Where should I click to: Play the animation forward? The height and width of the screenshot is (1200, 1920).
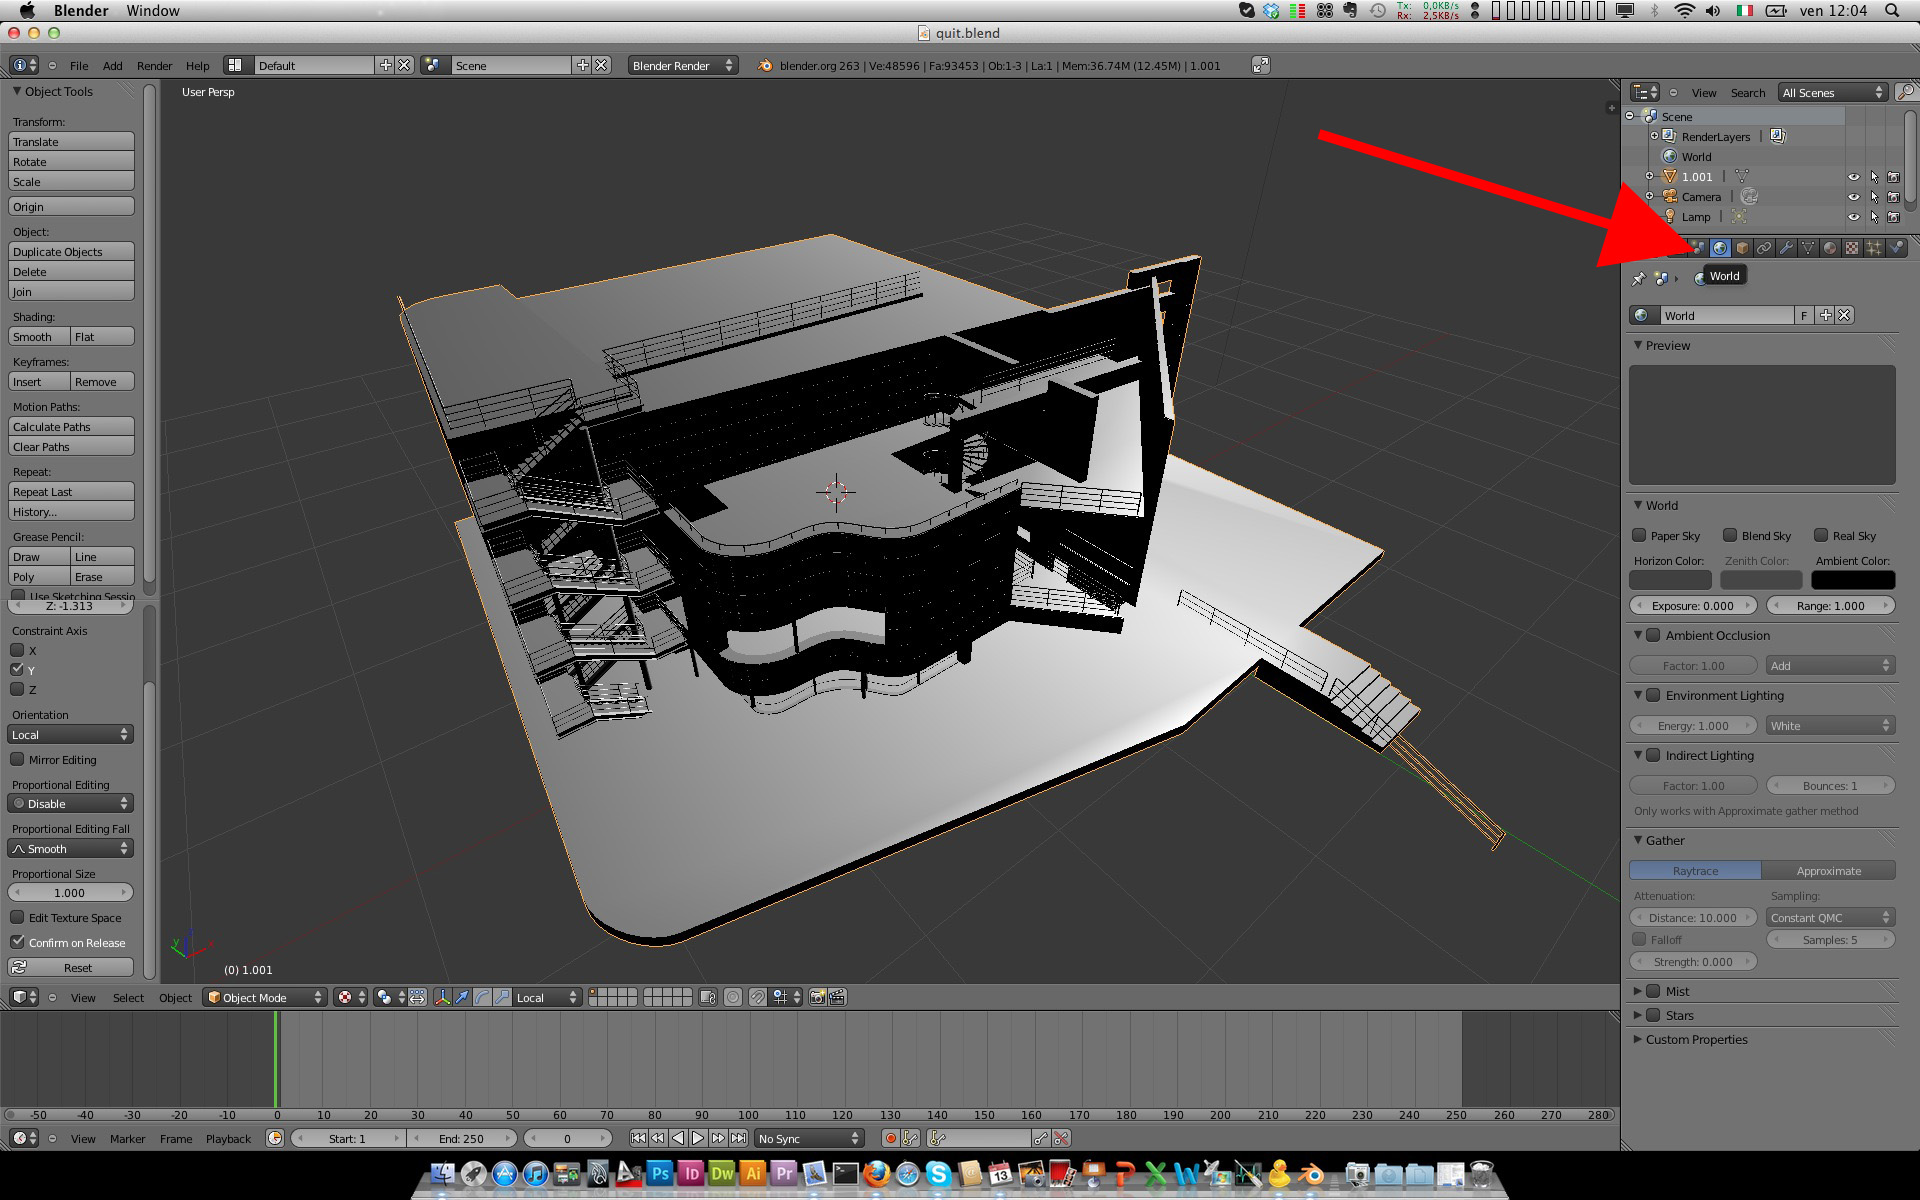[698, 1138]
